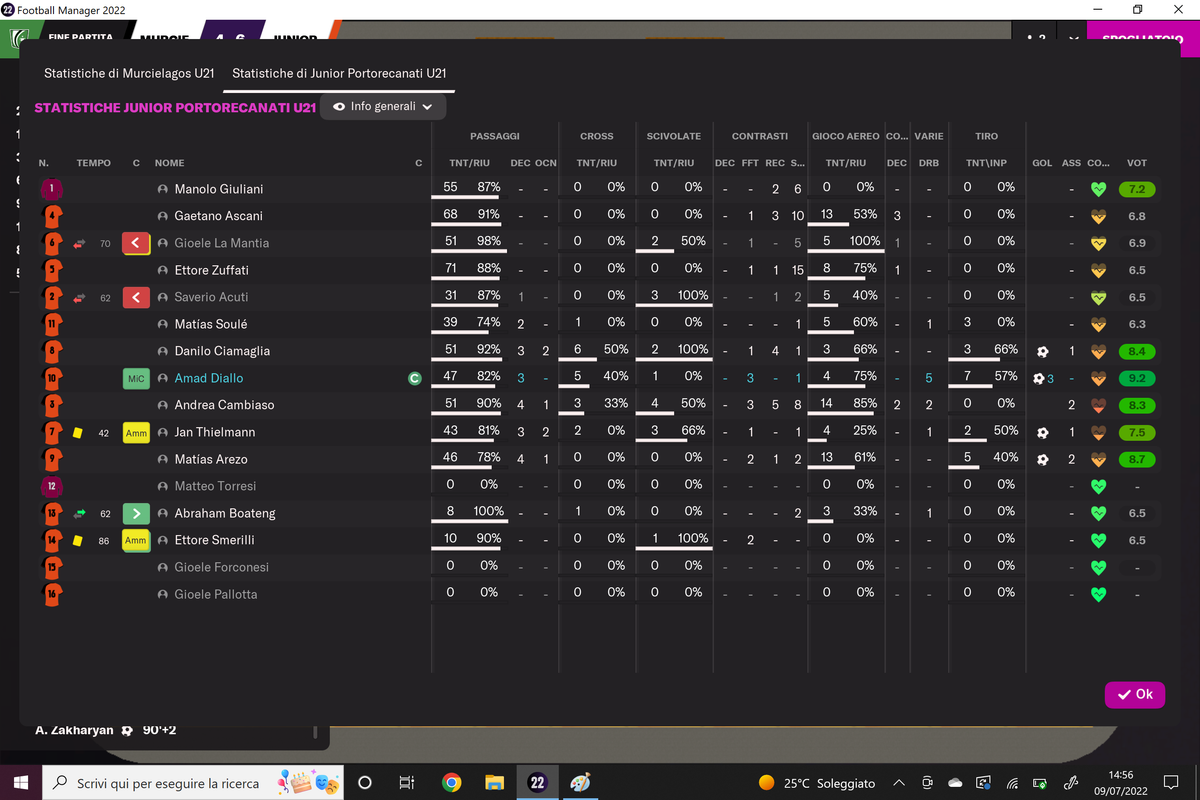Open File Explorer from the taskbar

click(x=494, y=783)
